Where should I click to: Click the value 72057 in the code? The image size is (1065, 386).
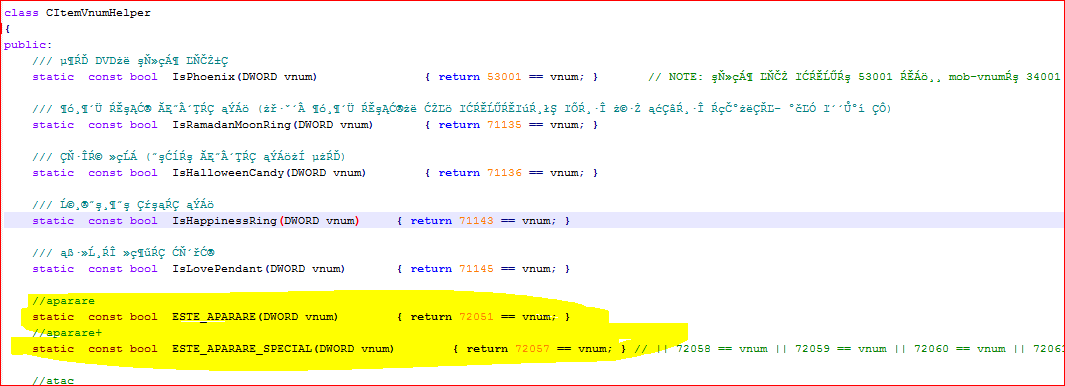(x=532, y=349)
